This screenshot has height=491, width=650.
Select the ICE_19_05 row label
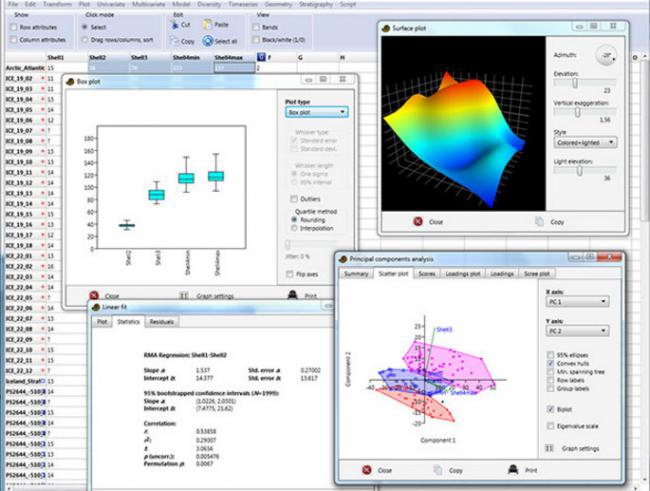[x=19, y=109]
